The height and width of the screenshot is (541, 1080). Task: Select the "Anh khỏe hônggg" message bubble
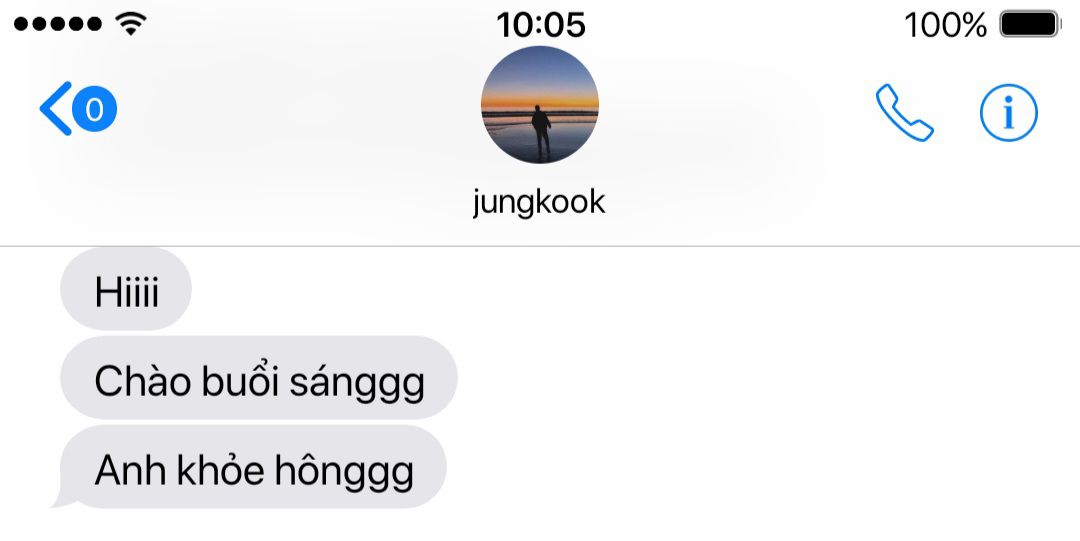[253, 467]
